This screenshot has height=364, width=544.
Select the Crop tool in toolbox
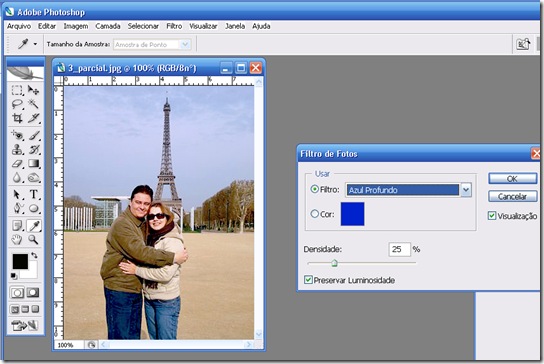click(17, 118)
